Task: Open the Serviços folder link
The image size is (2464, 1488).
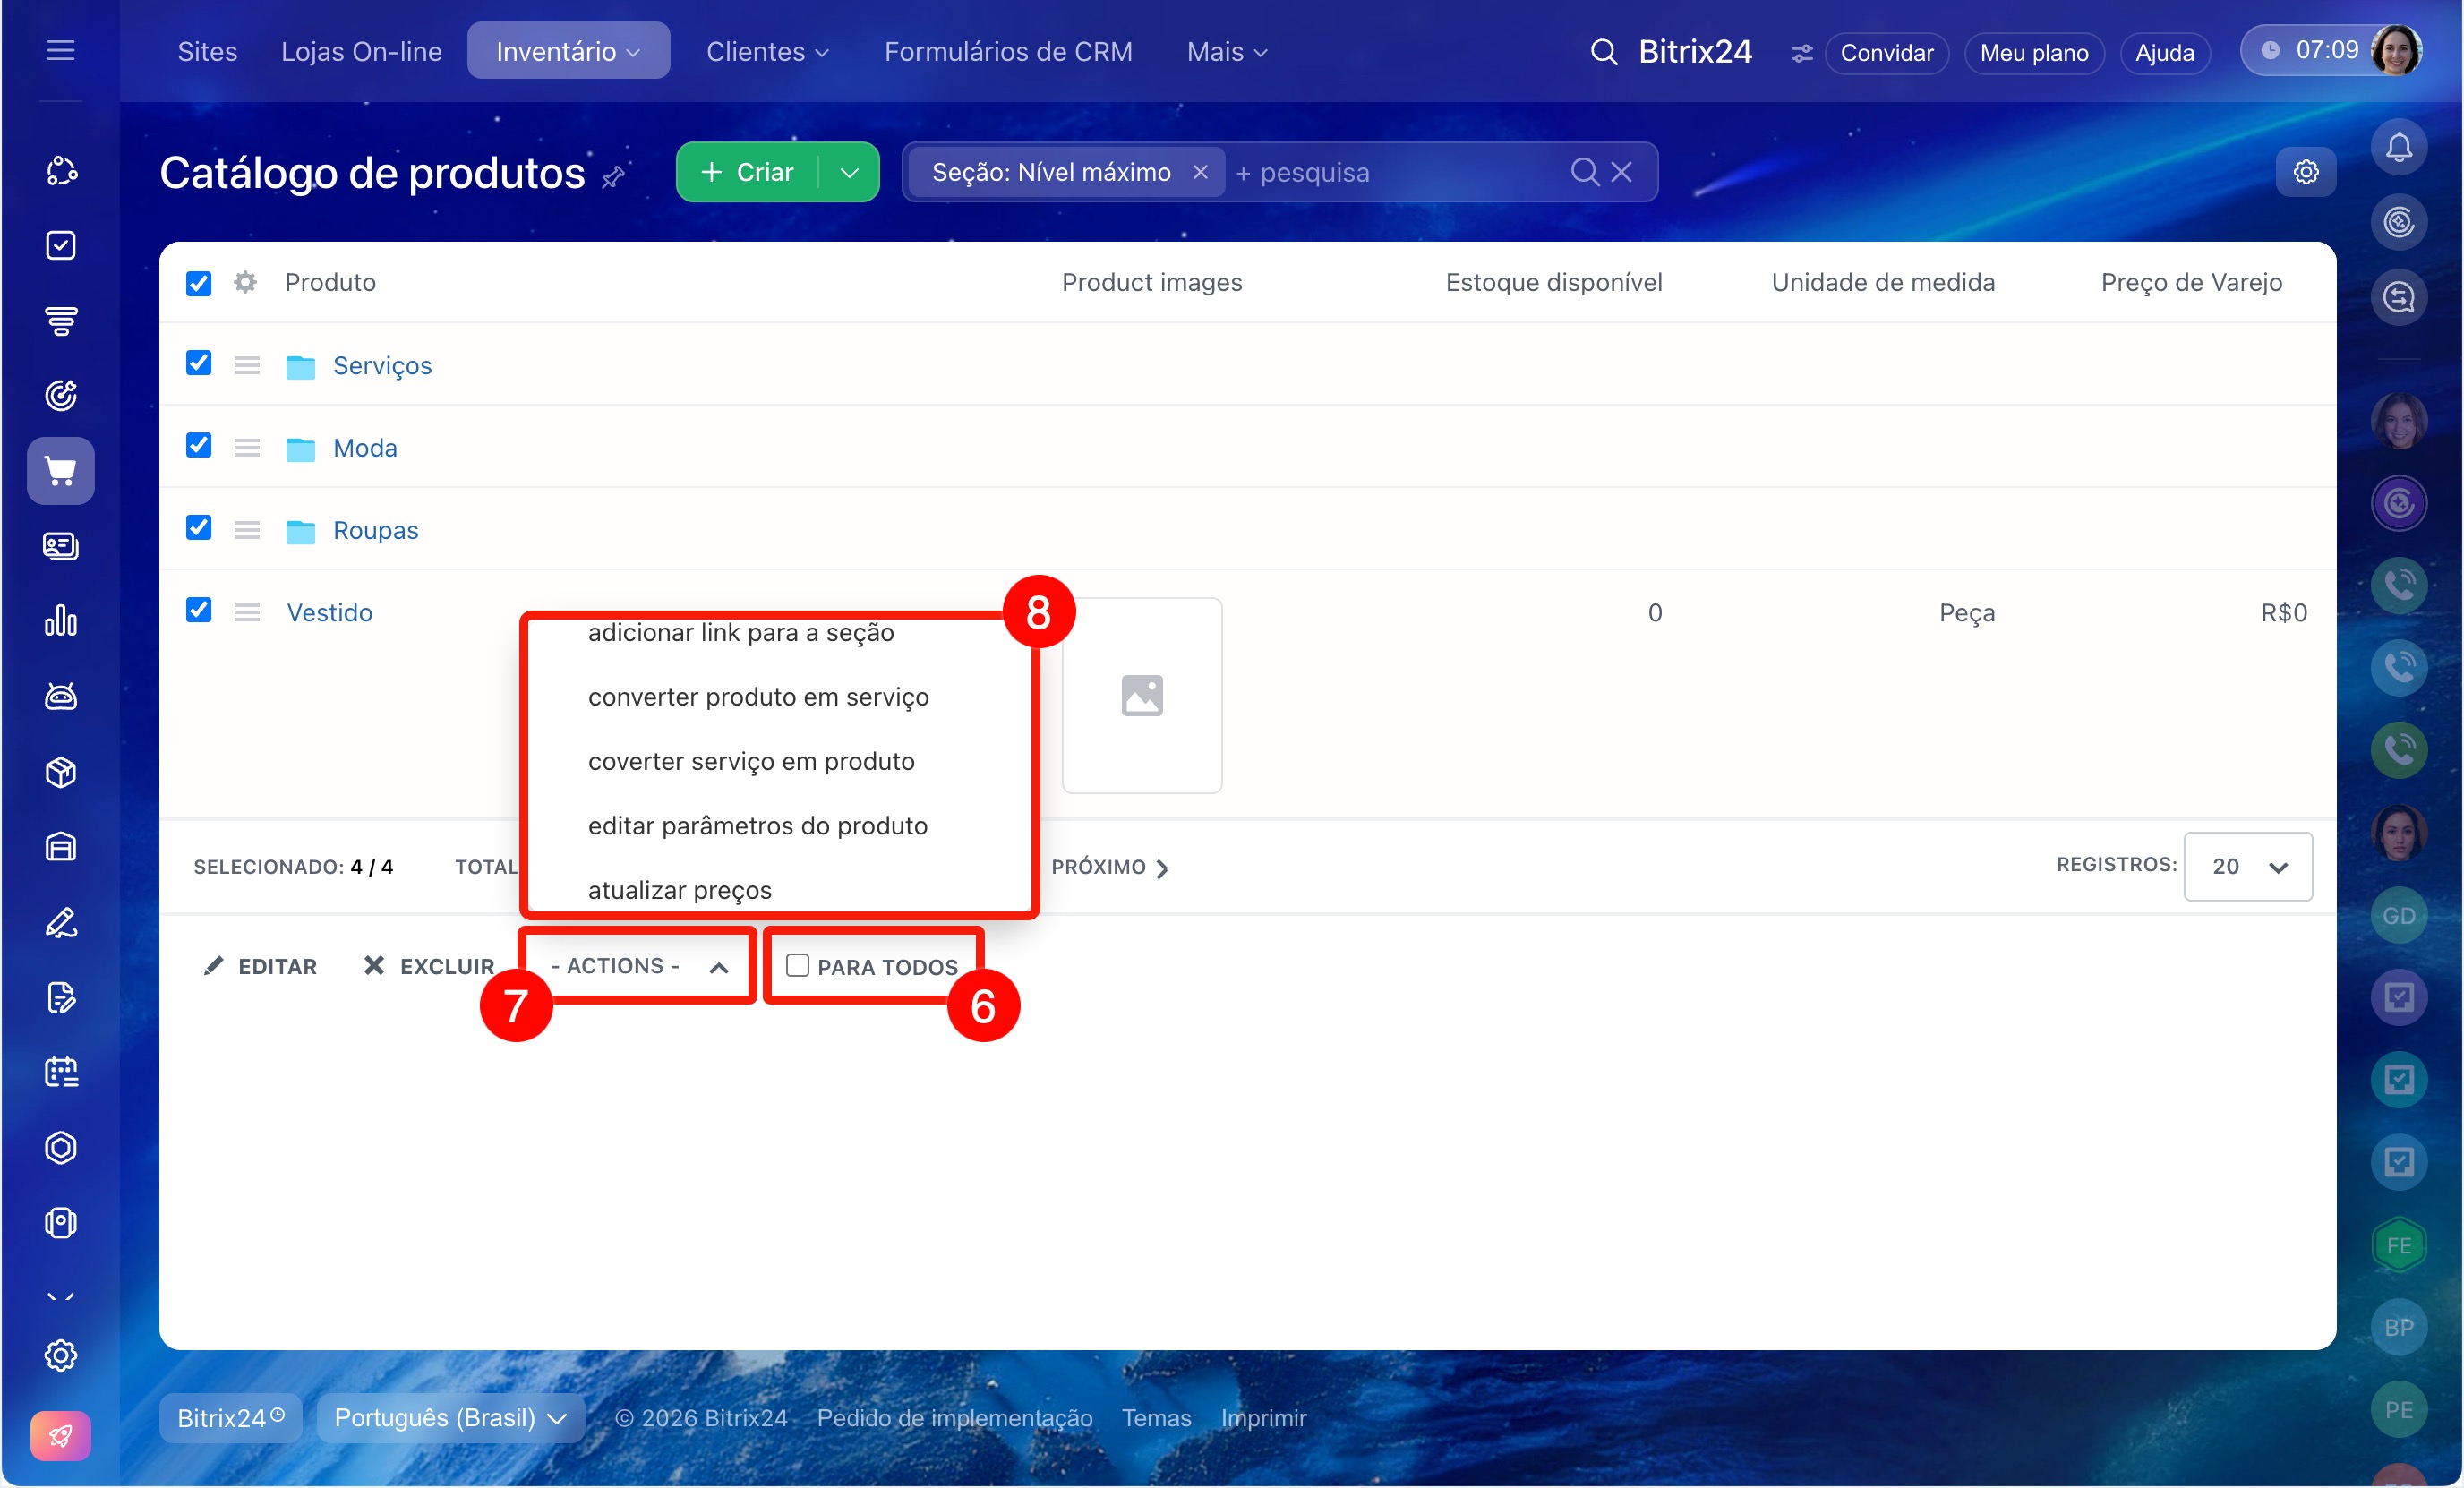Action: 382,366
